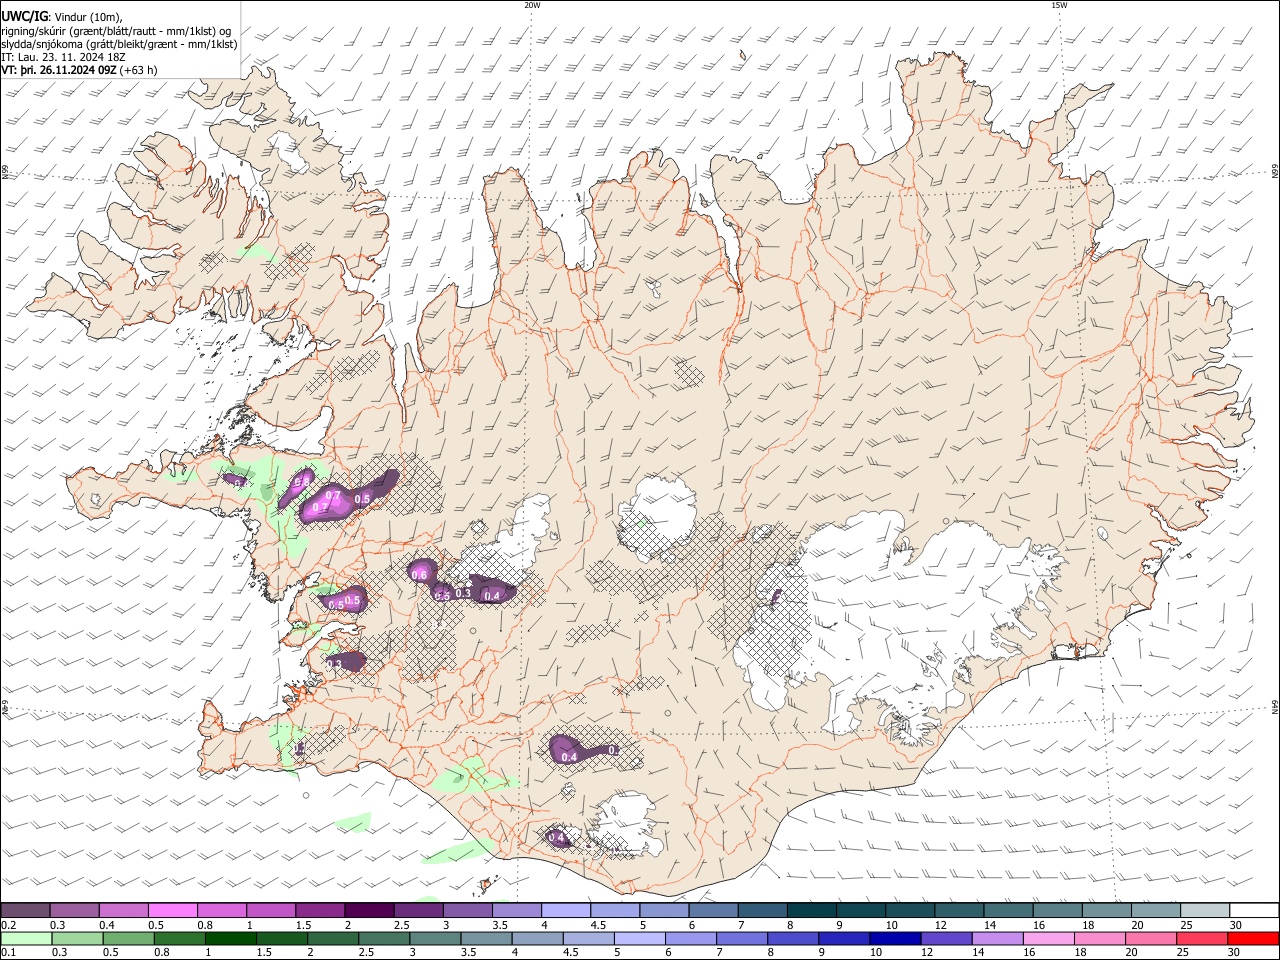The height and width of the screenshot is (960, 1280).
Task: Click the '20W' longitude label
Action: pos(532,5)
